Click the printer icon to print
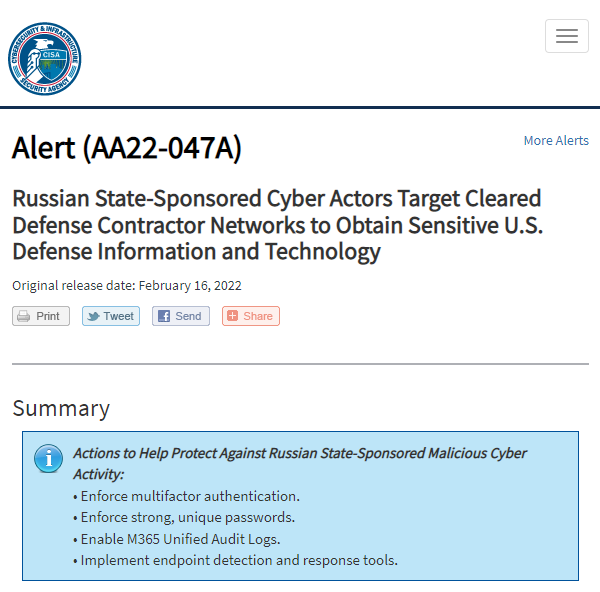Viewport: 600px width, 592px height. [24, 316]
